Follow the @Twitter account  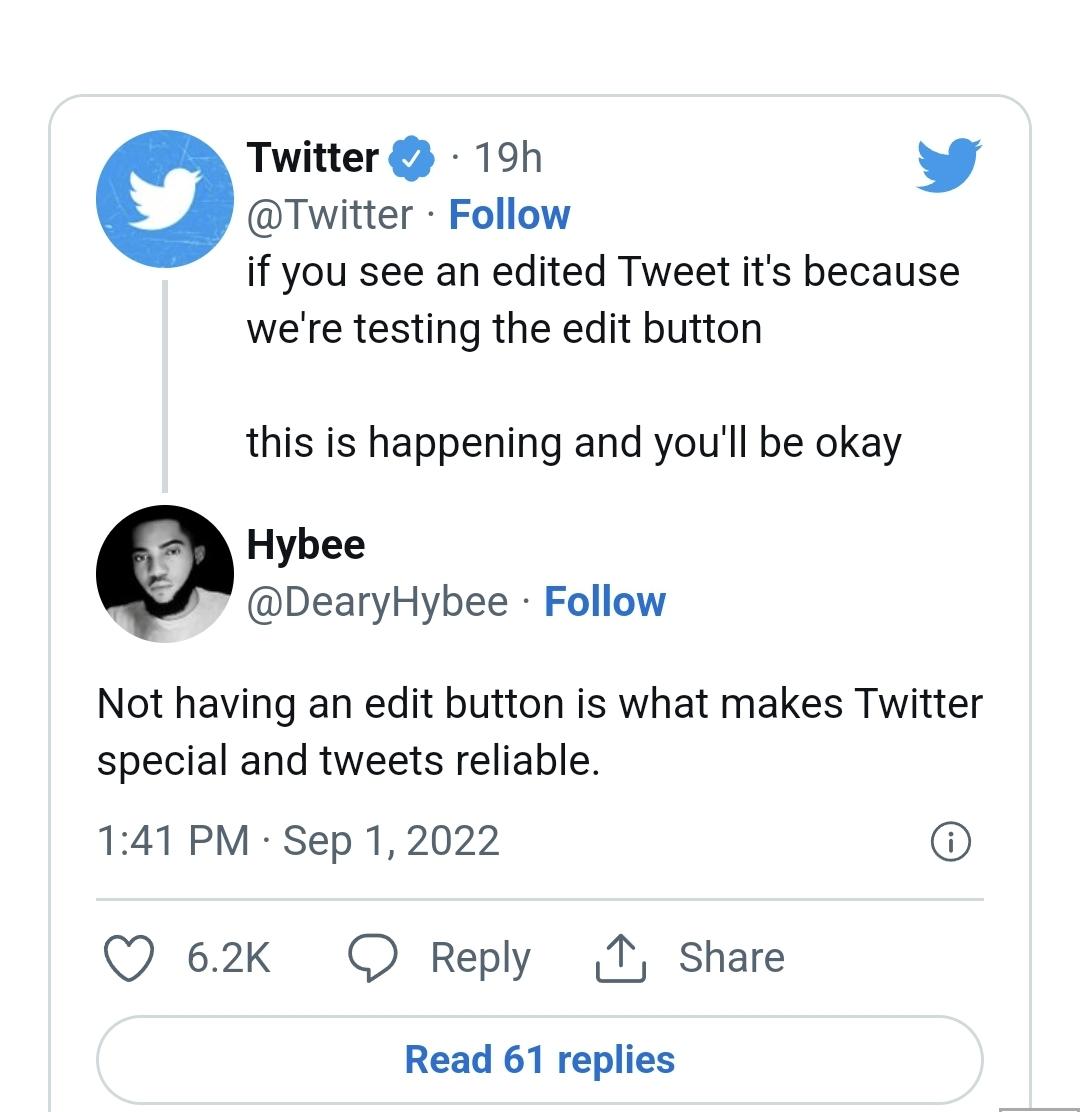click(x=509, y=214)
